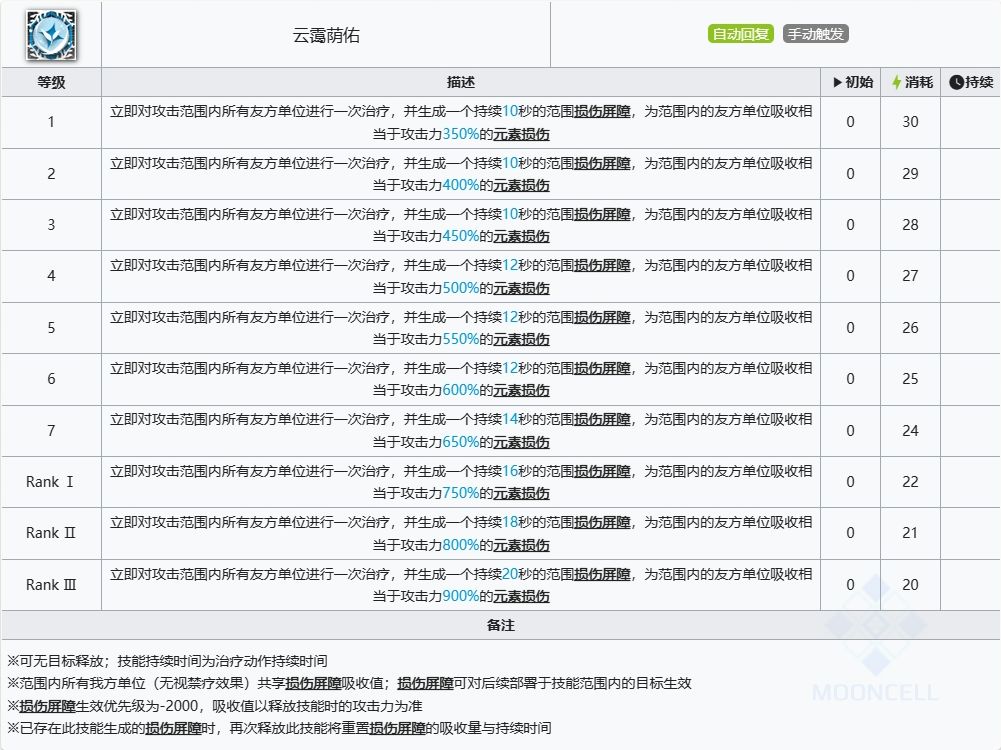Click the Mooncell watermark logo
The height and width of the screenshot is (750, 1001).
(x=875, y=636)
